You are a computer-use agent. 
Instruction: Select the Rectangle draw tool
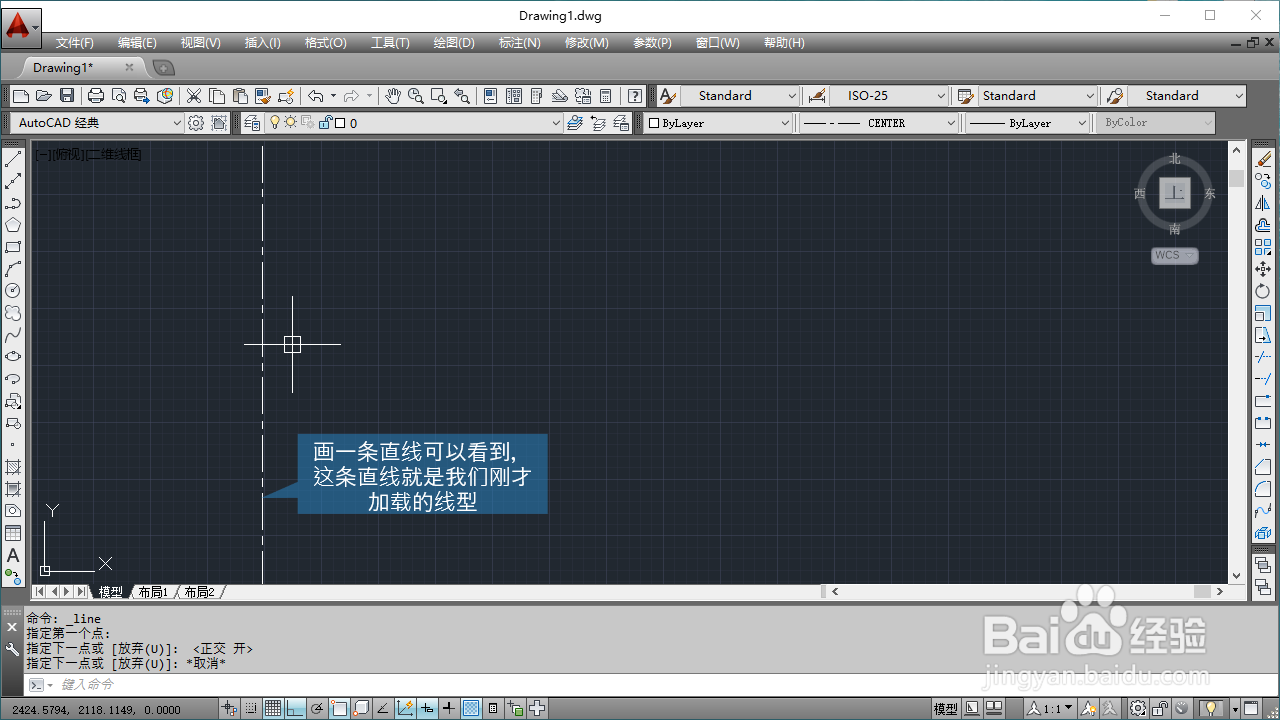click(13, 247)
